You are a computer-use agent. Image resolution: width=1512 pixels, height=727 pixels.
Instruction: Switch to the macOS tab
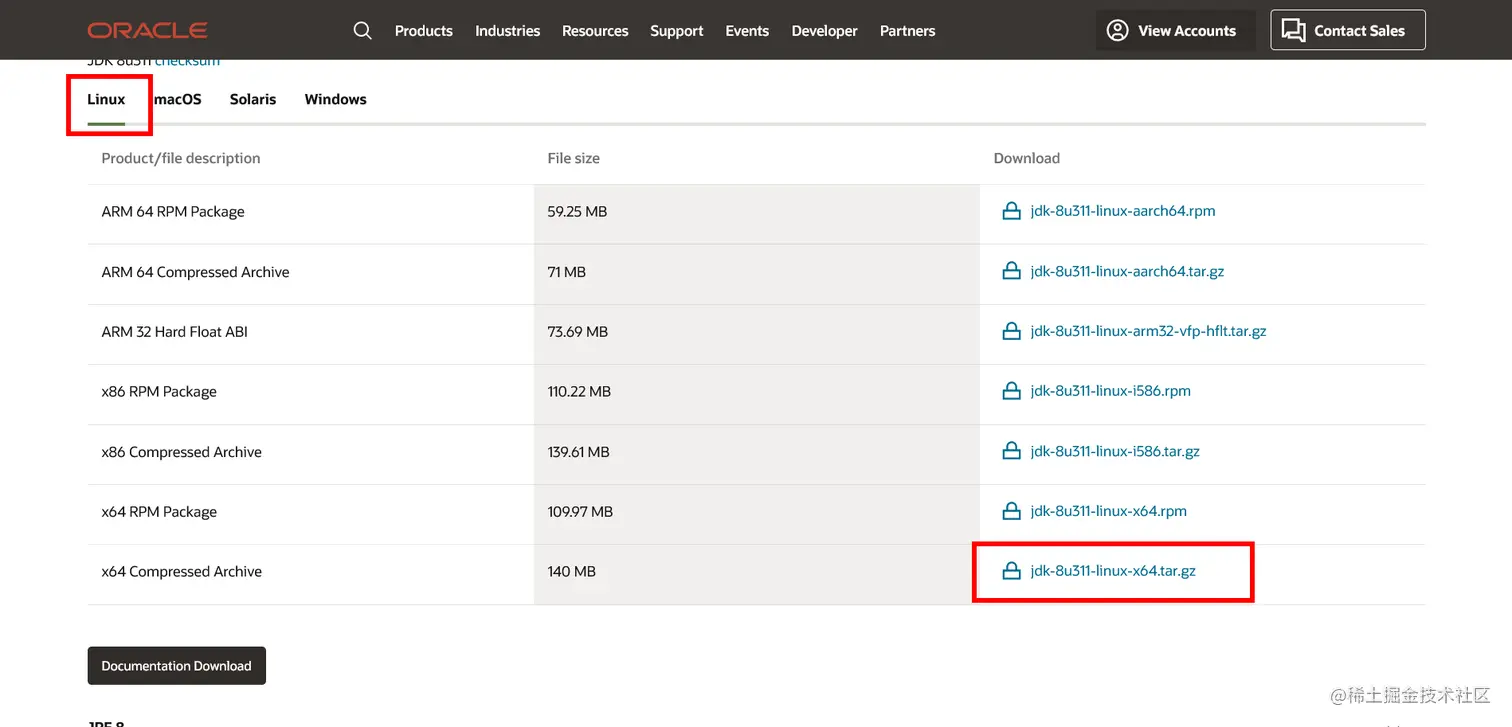(x=177, y=99)
